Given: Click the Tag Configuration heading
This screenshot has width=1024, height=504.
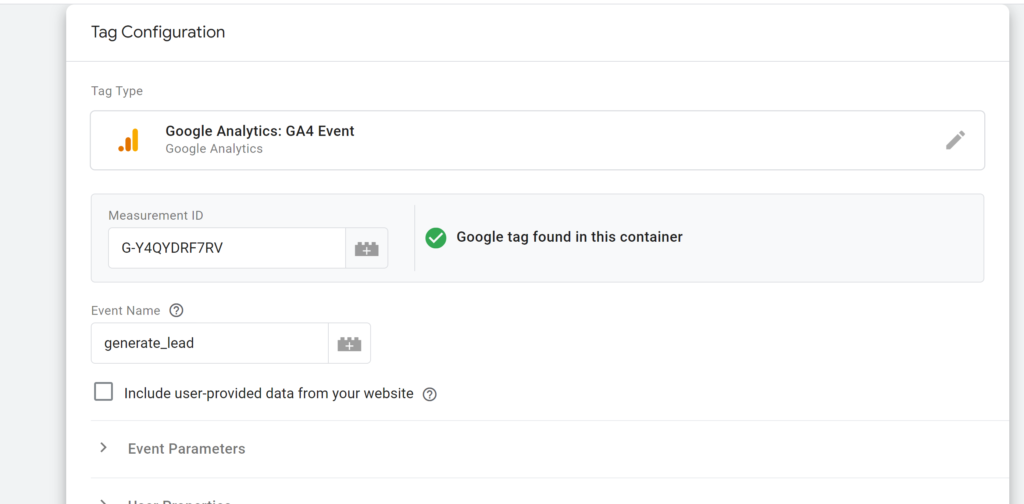Looking at the screenshot, I should click(158, 32).
